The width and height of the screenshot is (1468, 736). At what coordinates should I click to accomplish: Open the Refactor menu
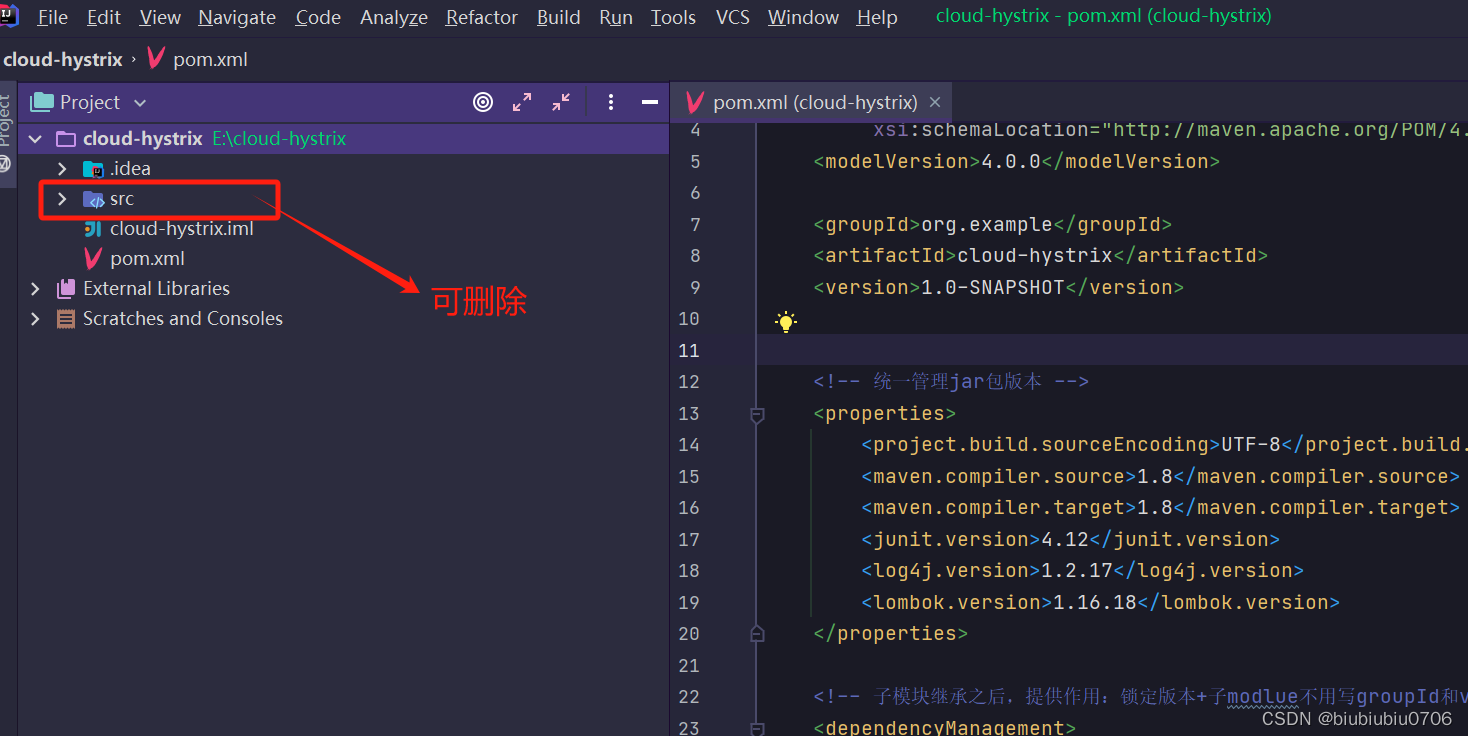click(x=481, y=17)
